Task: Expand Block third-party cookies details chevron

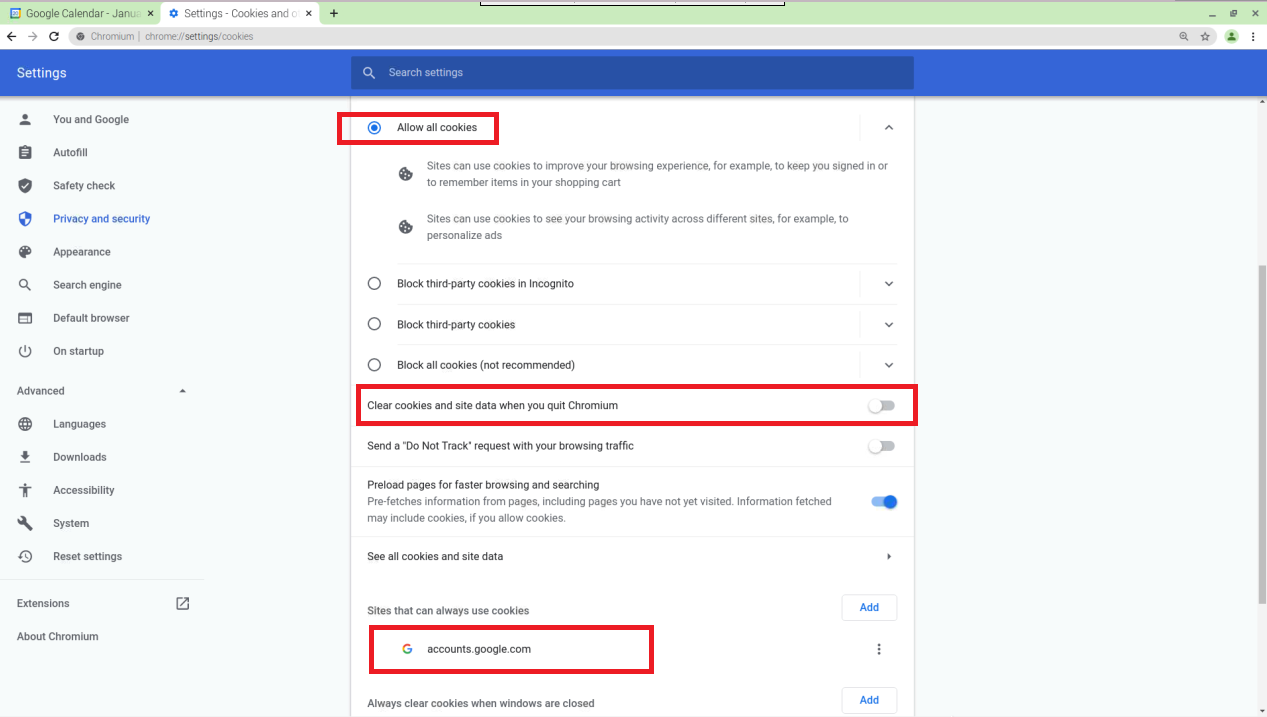Action: pos(889,324)
